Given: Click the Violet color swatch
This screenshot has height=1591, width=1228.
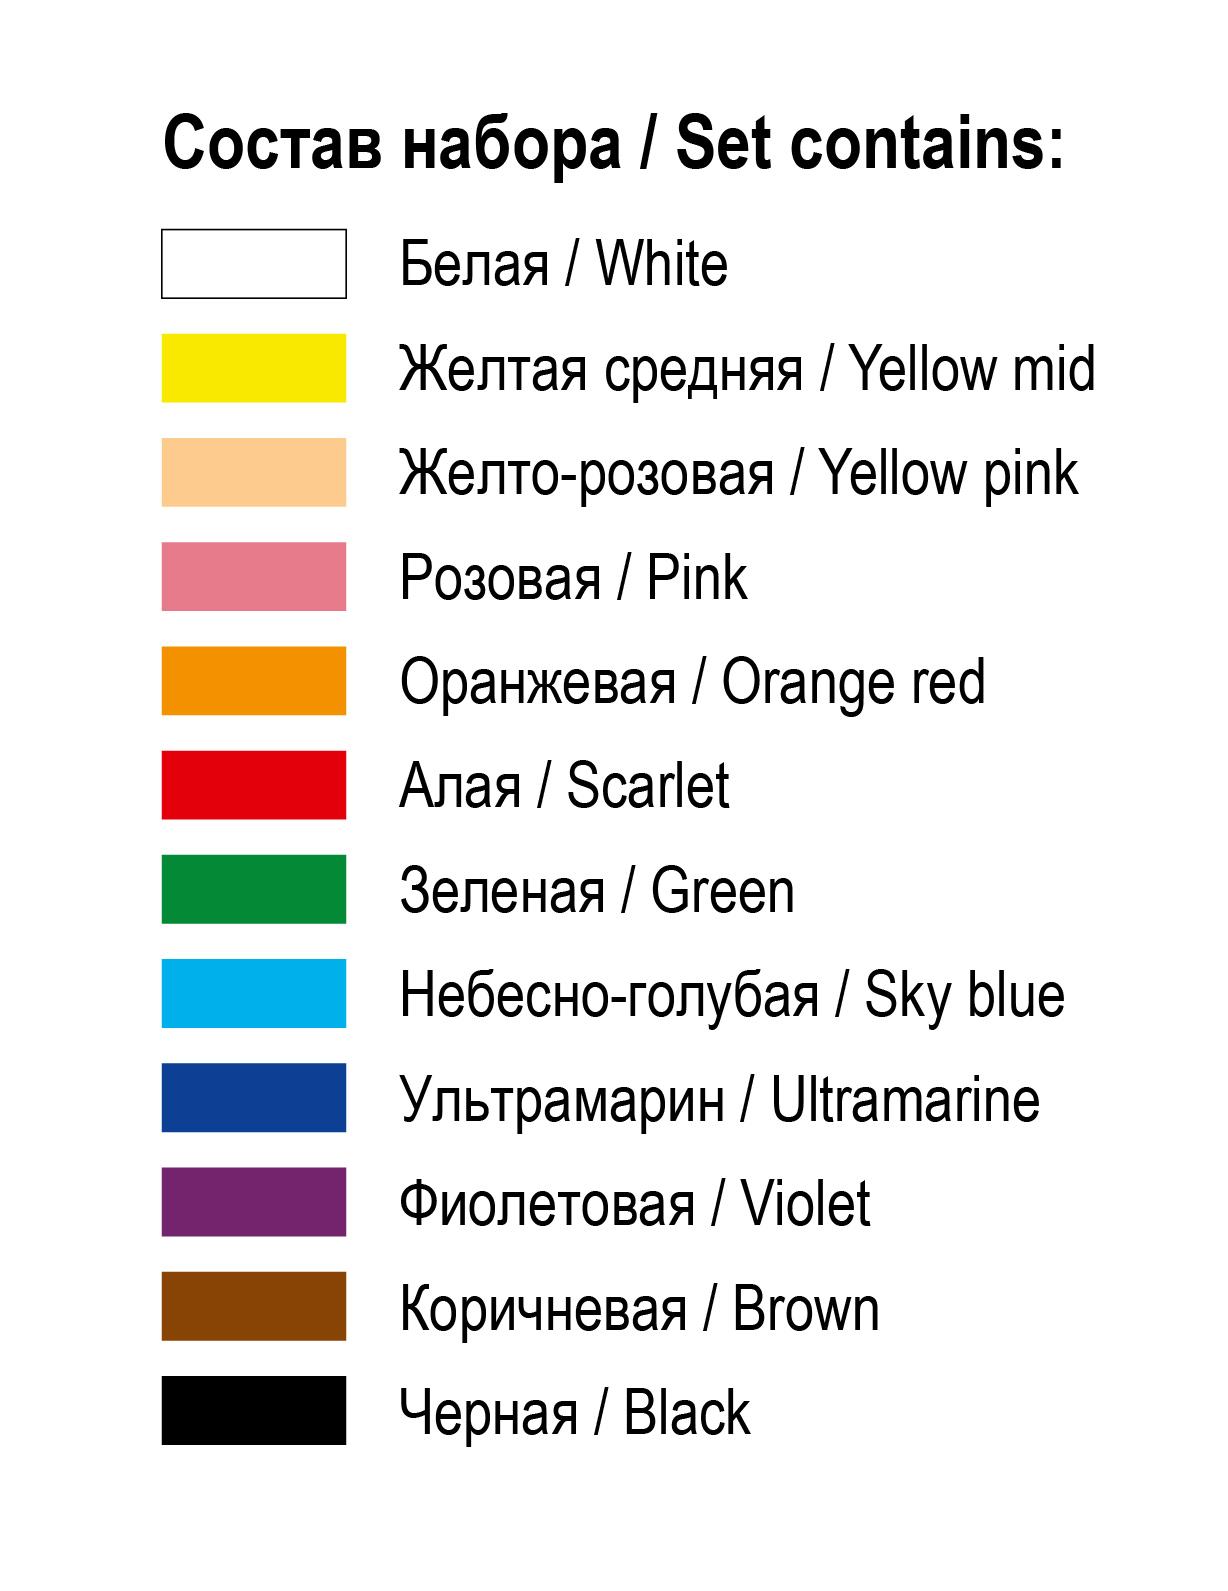Looking at the screenshot, I should click(254, 1202).
